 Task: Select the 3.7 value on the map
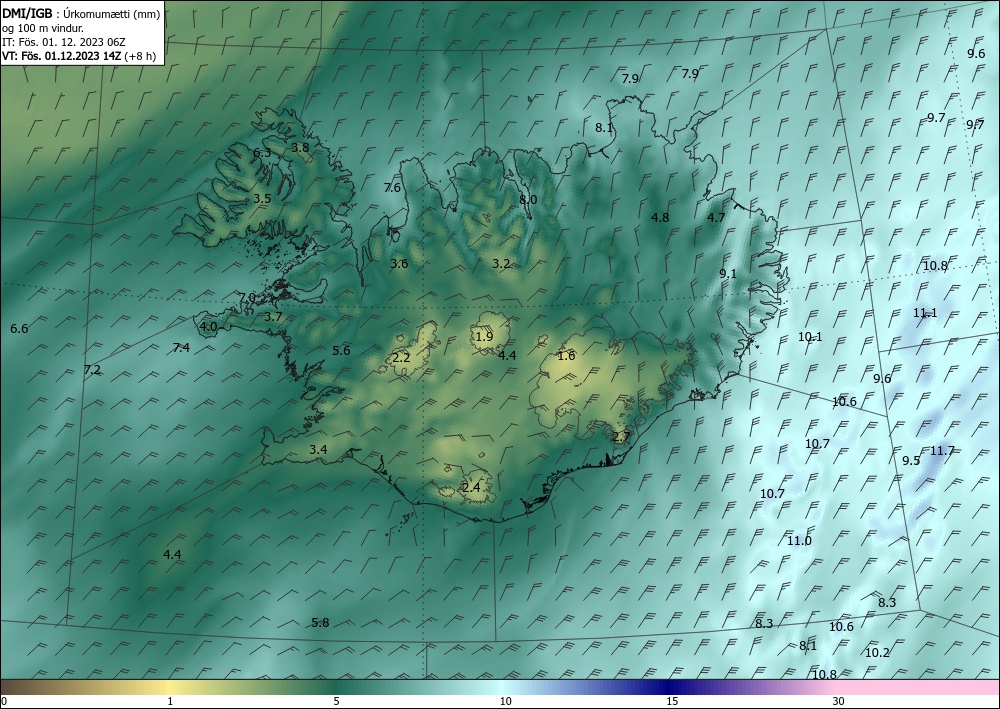pos(273,316)
